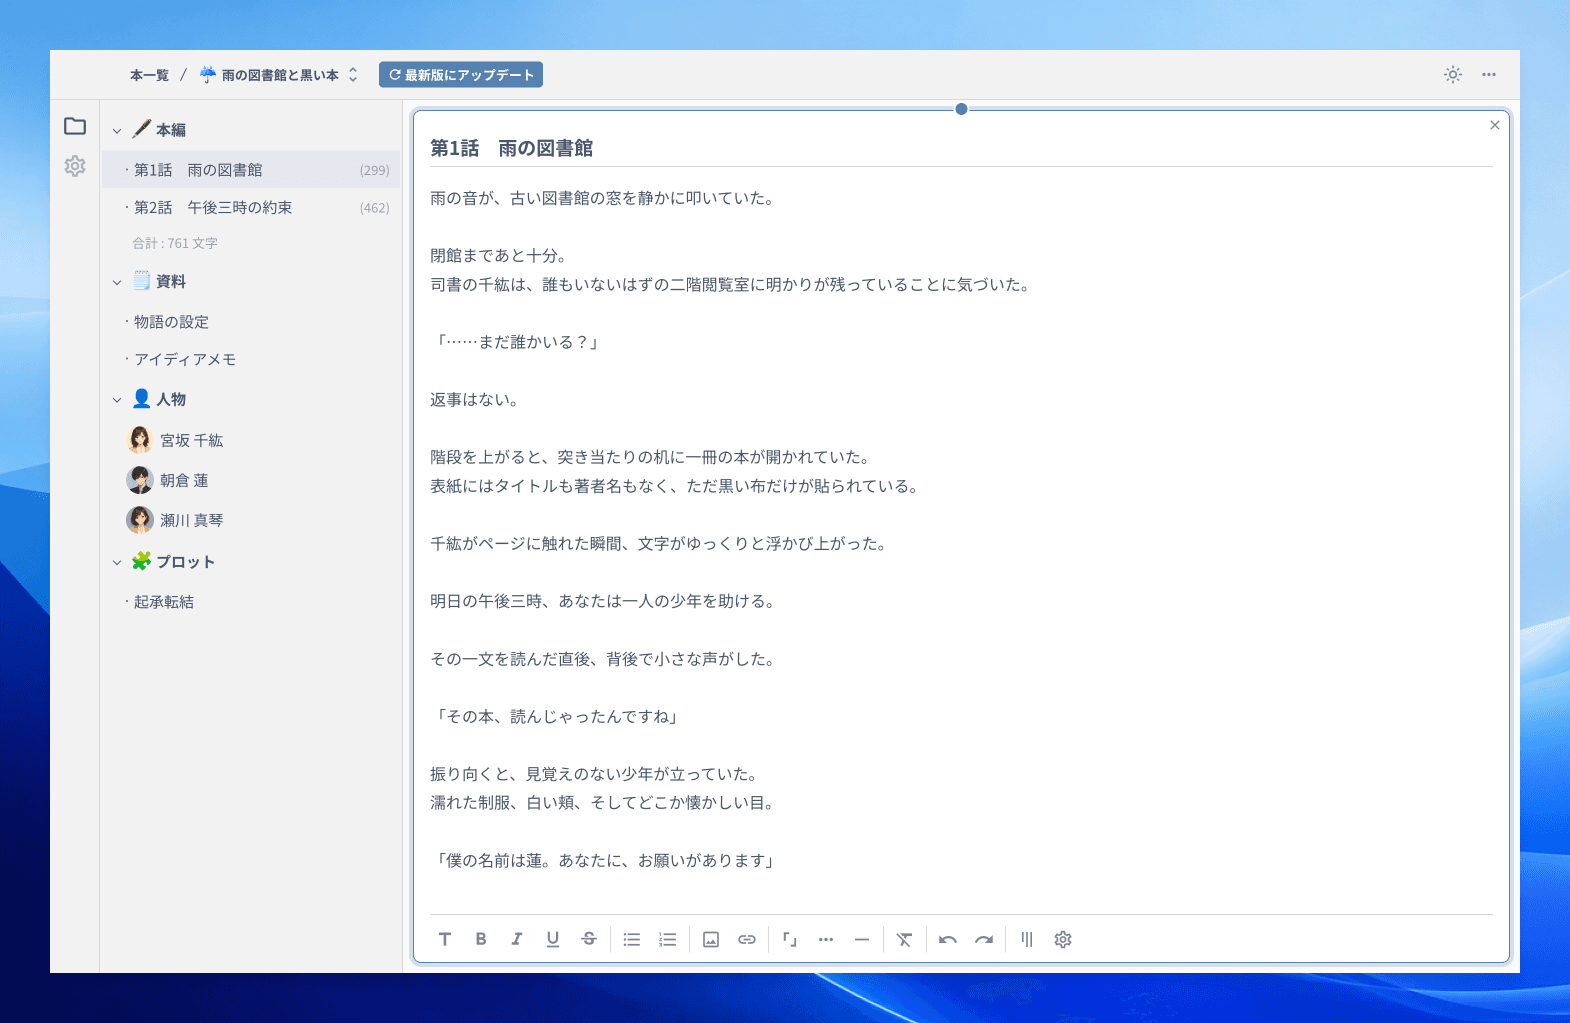Switch to vertical writing mode
This screenshot has height=1023, width=1570.
[x=1027, y=939]
